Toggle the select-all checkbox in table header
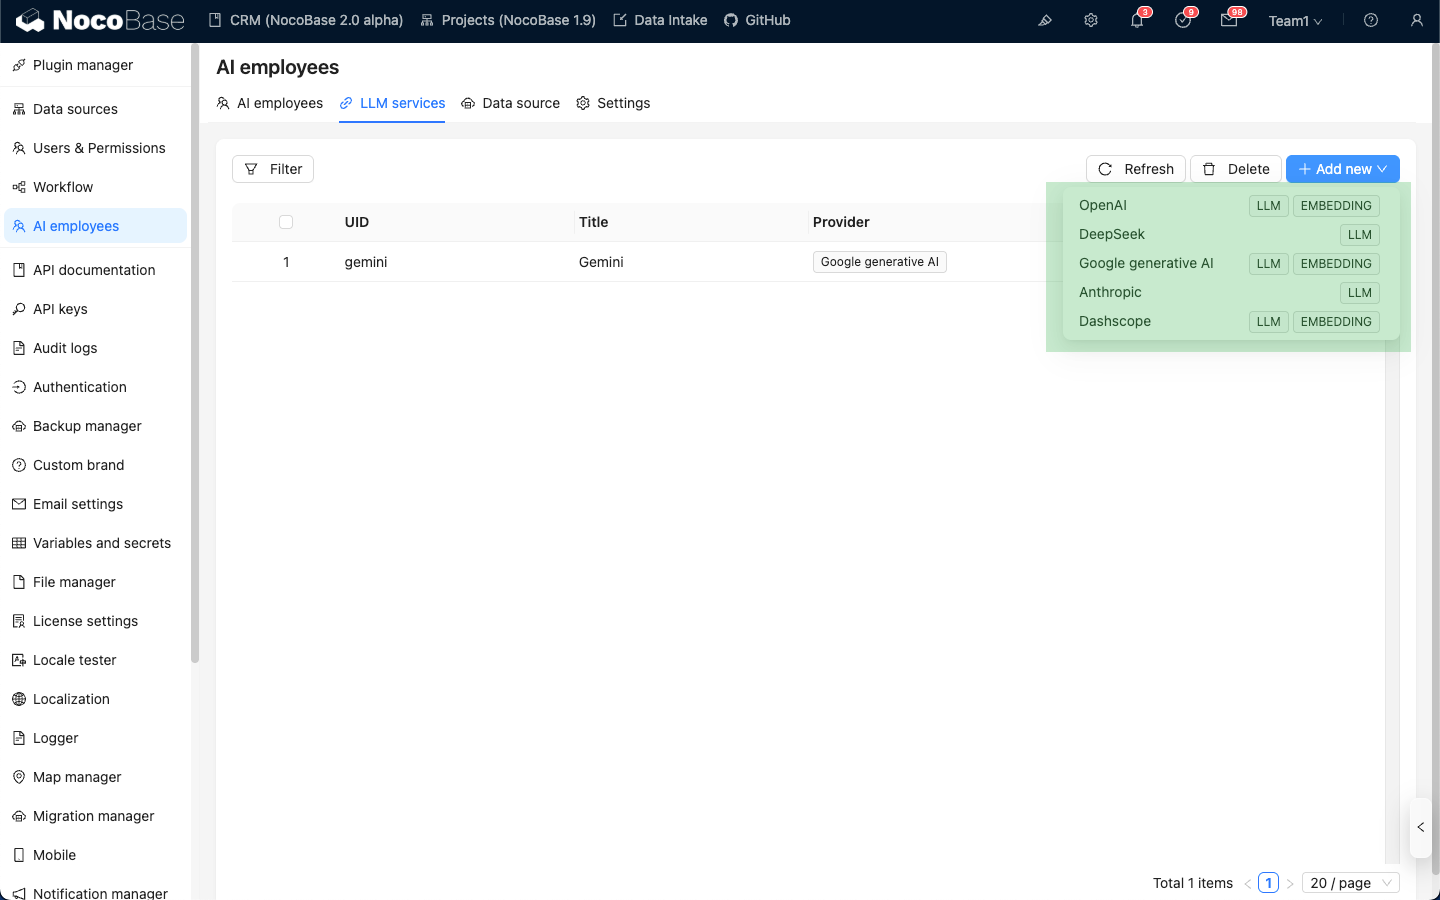The image size is (1440, 900). (x=286, y=222)
